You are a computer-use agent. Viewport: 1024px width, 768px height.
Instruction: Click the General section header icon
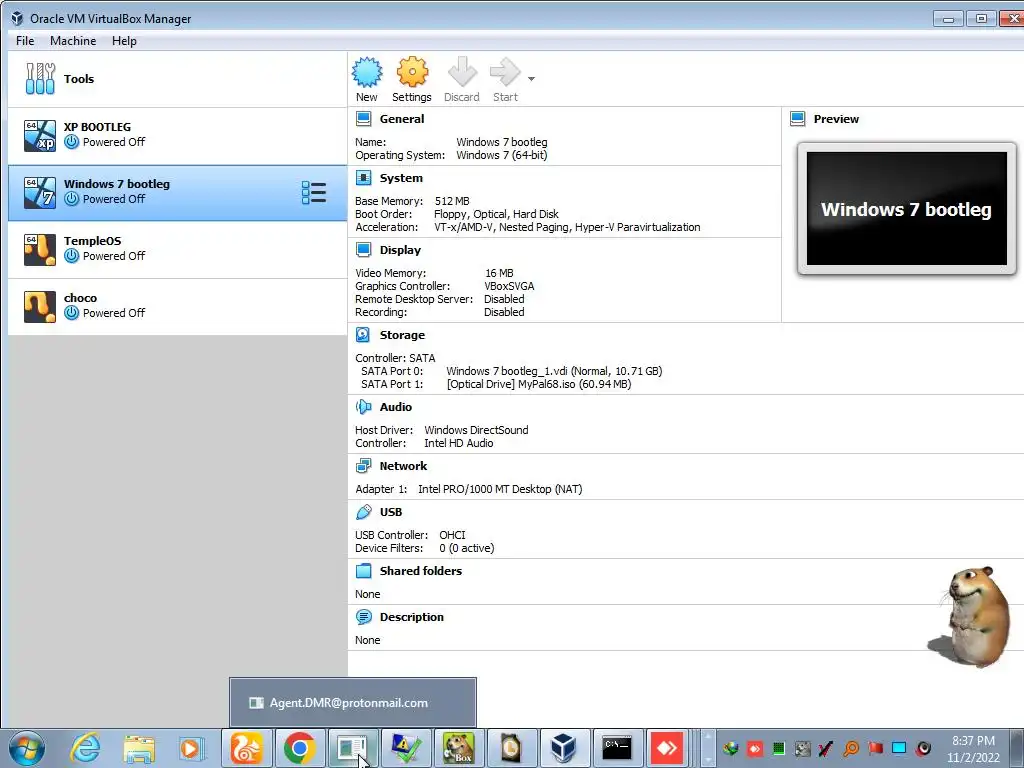click(363, 119)
